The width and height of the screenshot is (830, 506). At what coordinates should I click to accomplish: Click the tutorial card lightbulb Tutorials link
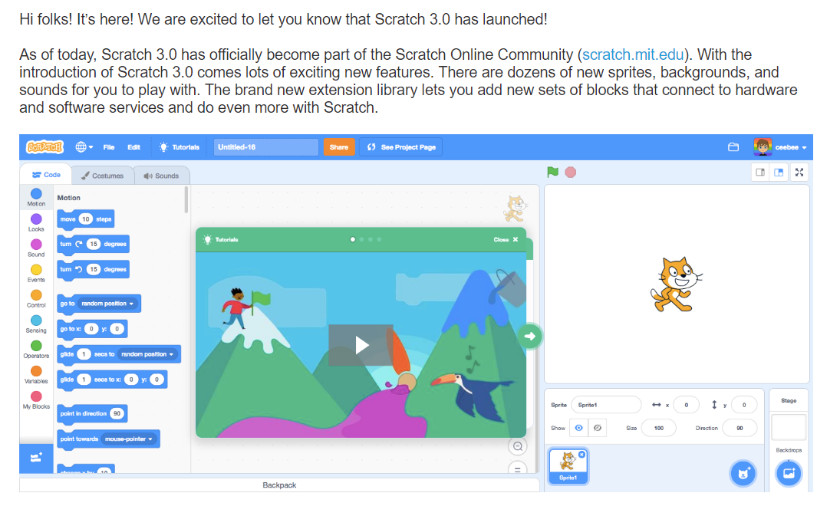coord(221,240)
